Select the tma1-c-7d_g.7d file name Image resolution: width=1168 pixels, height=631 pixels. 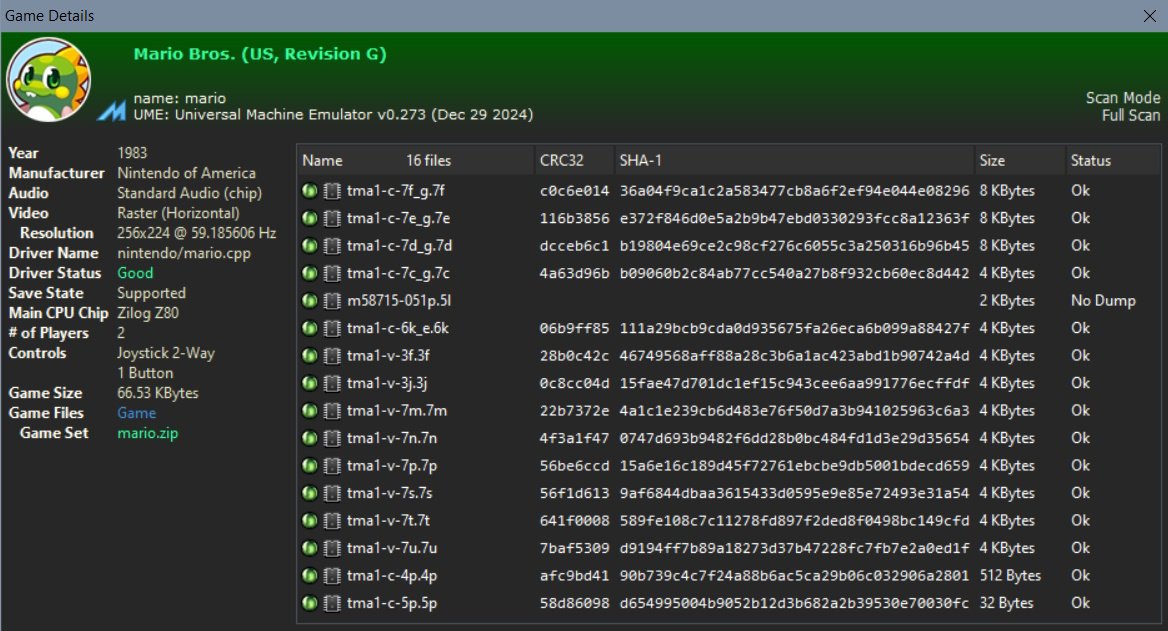coord(399,246)
